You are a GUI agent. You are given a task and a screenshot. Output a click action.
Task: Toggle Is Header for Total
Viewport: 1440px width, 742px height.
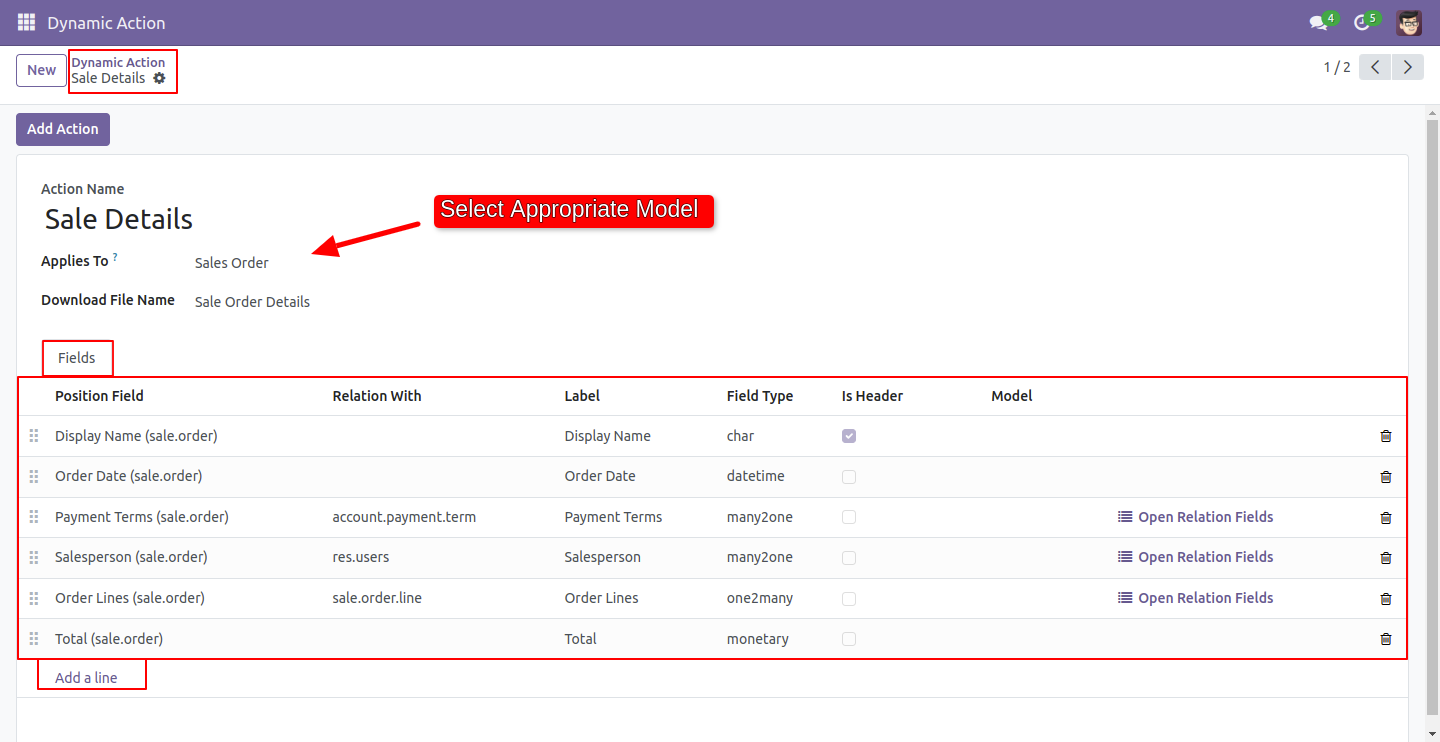(x=849, y=639)
